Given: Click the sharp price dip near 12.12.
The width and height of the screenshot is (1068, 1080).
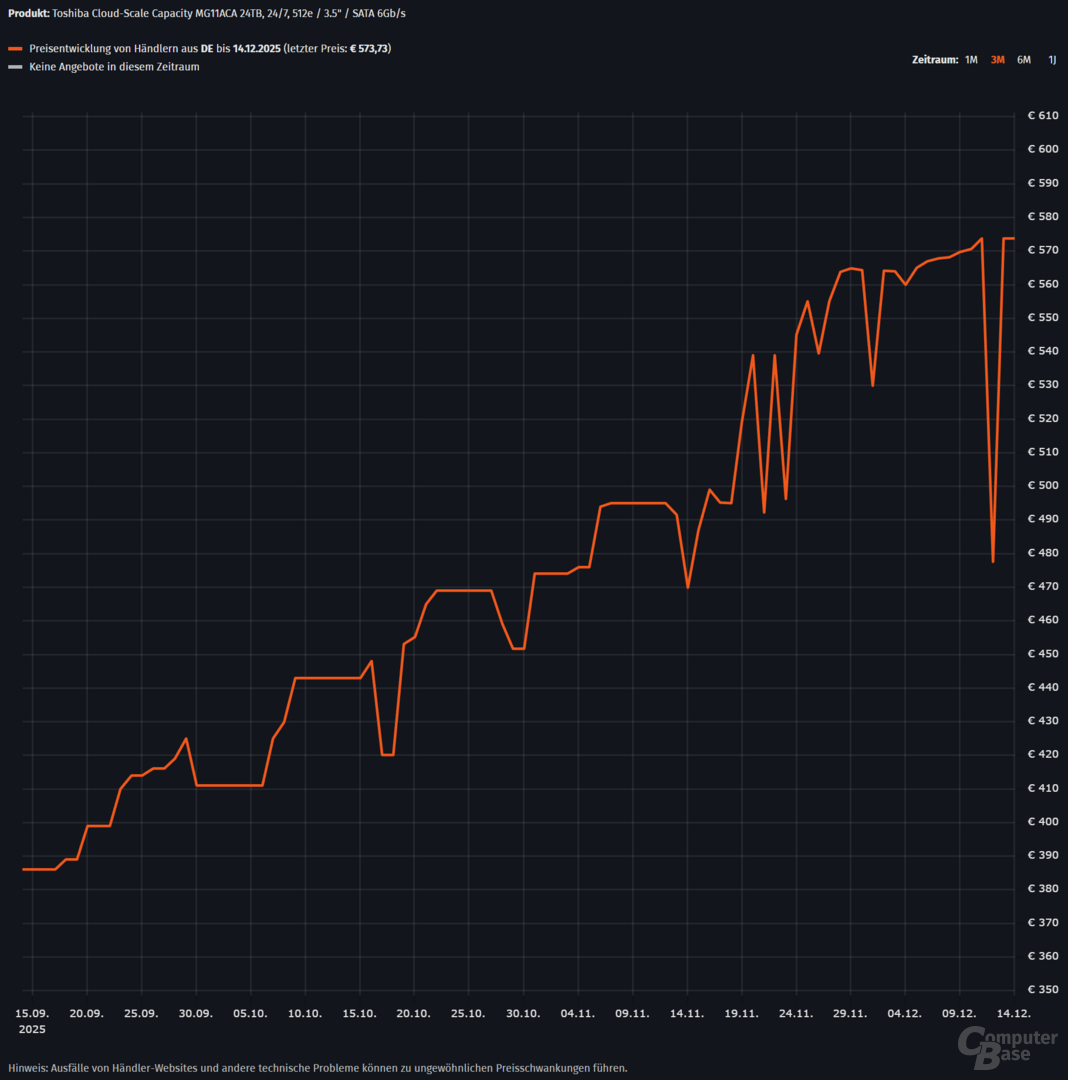Looking at the screenshot, I should coord(993,561).
